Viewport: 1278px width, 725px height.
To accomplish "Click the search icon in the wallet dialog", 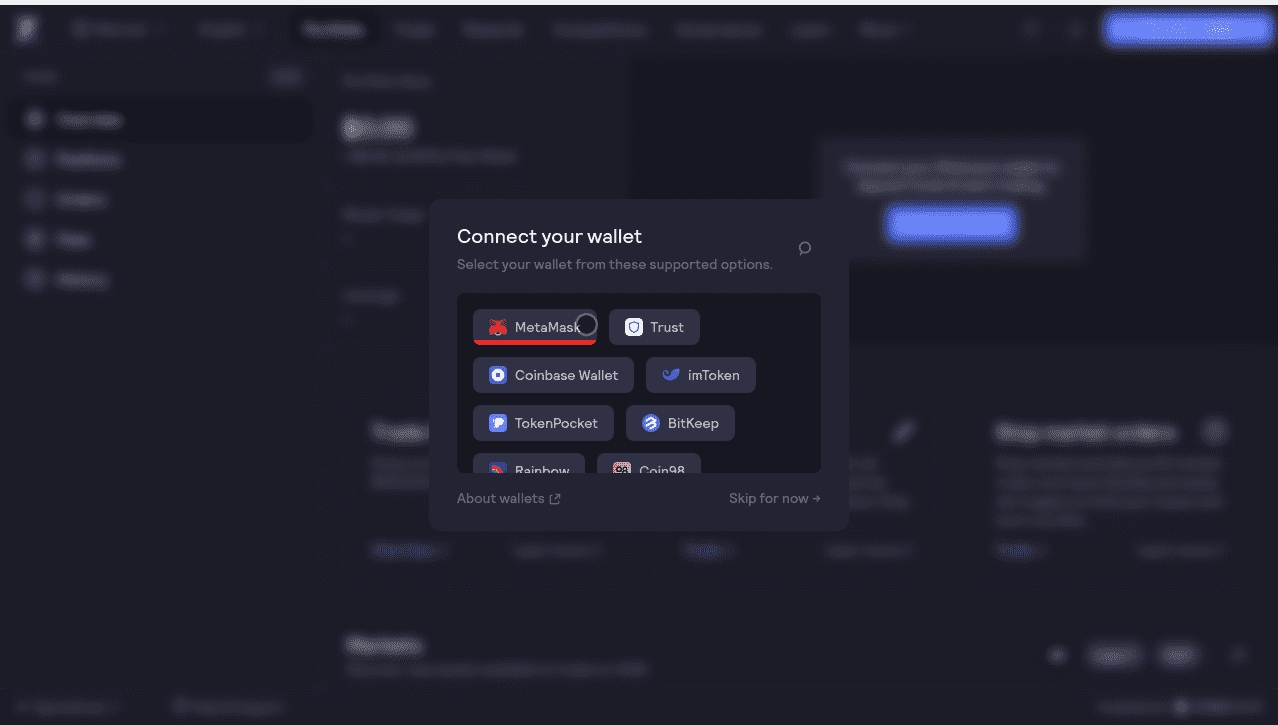I will 805,248.
